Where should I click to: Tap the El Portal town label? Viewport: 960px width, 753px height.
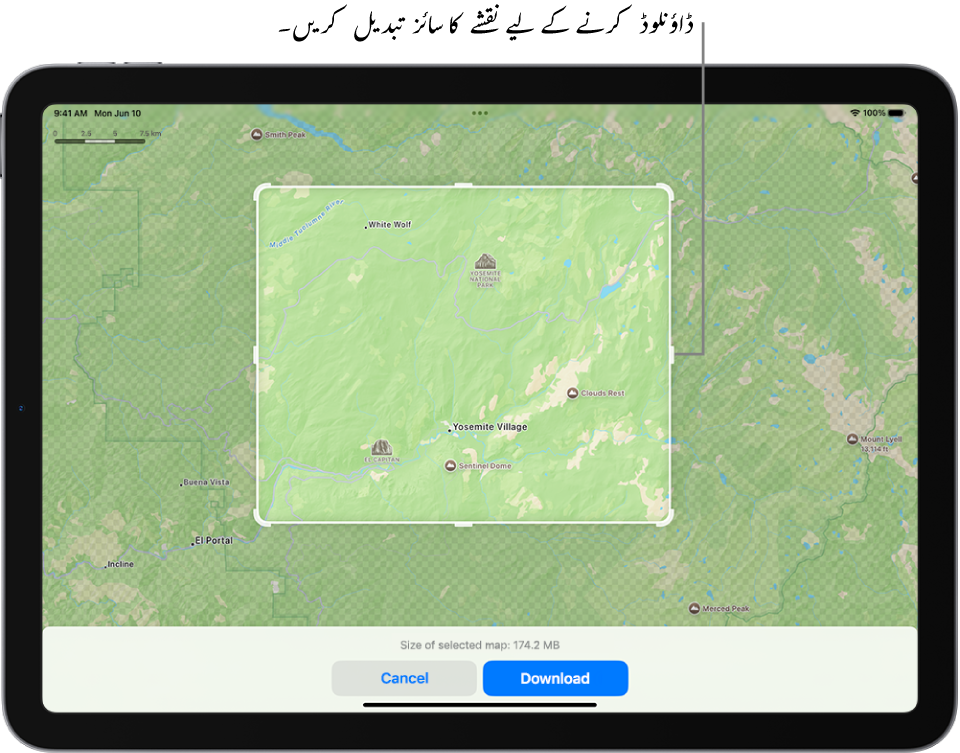(x=214, y=541)
